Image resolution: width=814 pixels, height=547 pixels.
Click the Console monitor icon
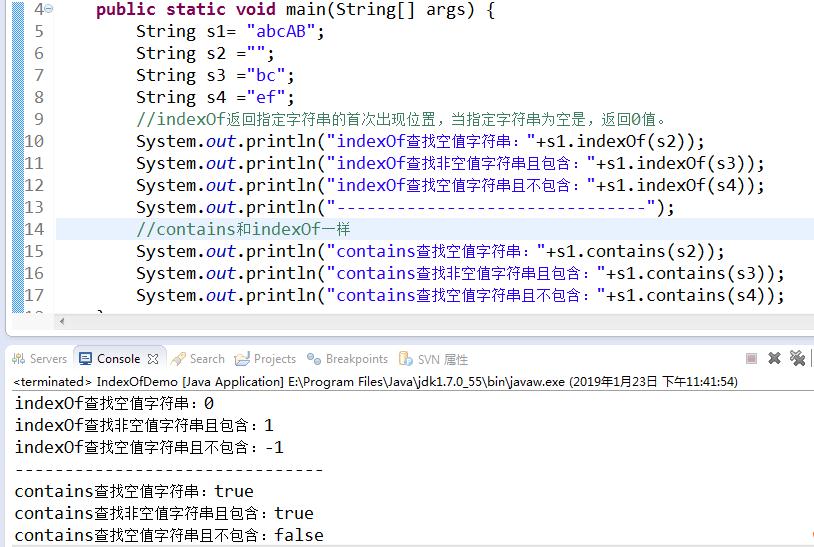pyautogui.click(x=85, y=359)
